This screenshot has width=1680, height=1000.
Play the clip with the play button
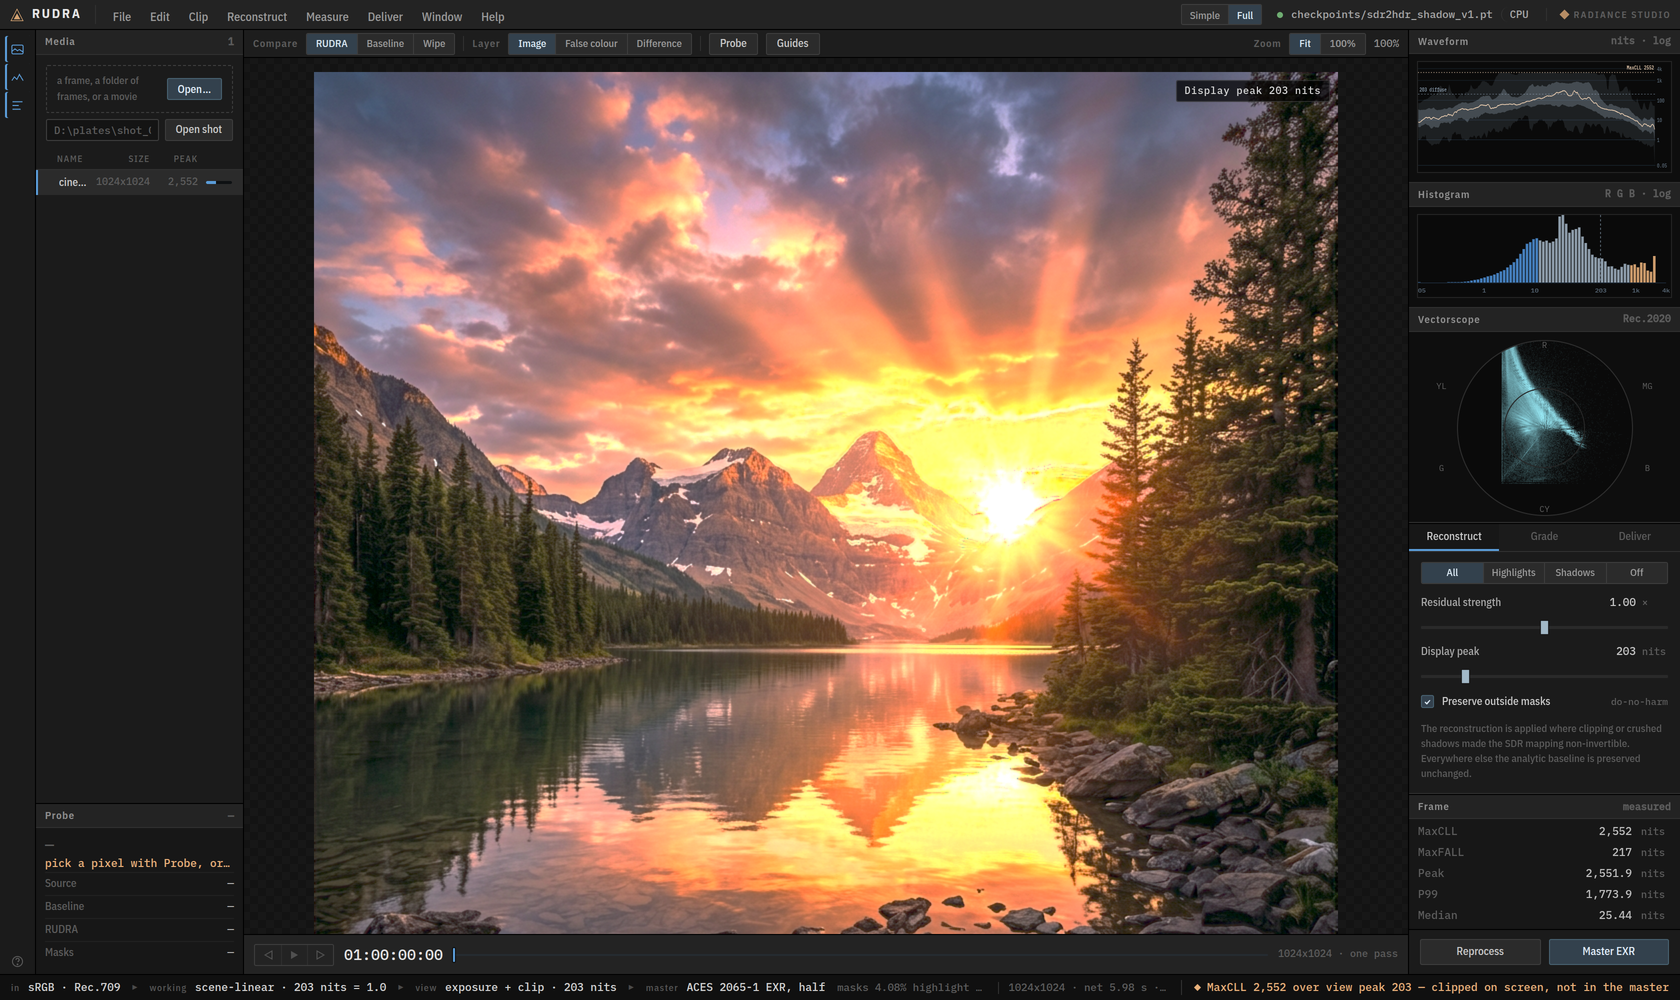294,955
